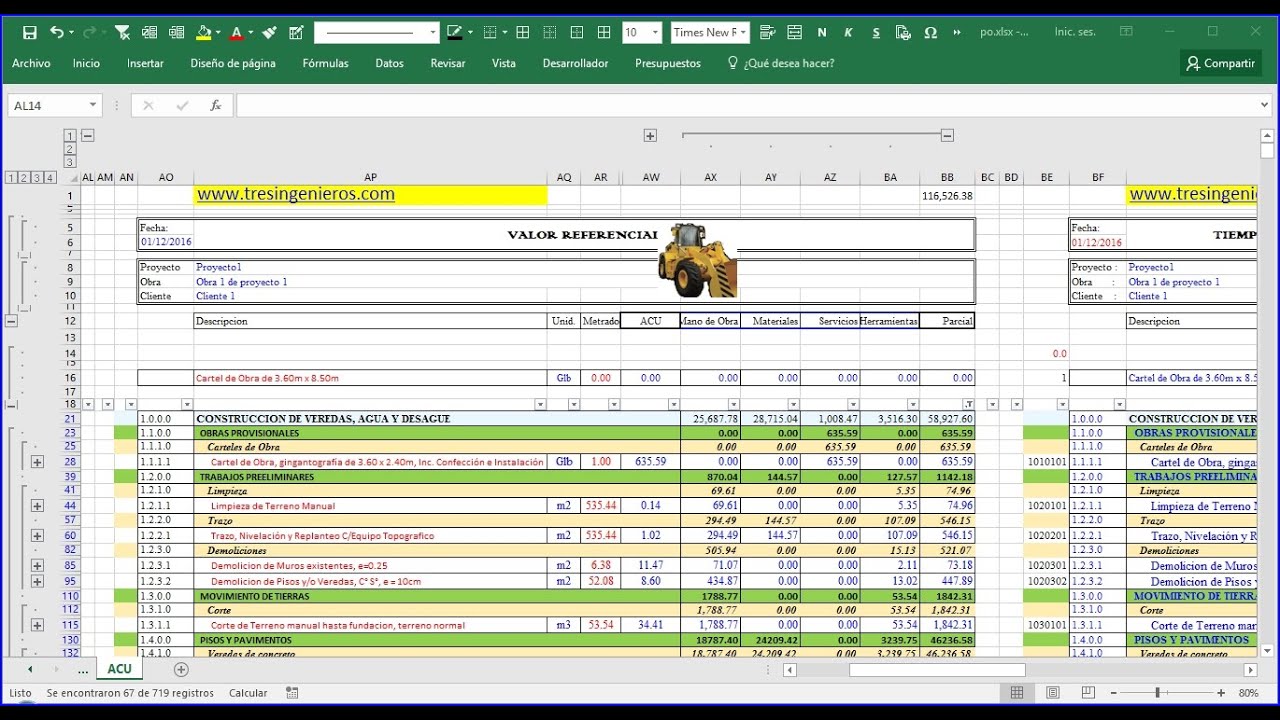The width and height of the screenshot is (1280, 720).
Task: Click the Name Box showing AL14
Action: coord(47,105)
